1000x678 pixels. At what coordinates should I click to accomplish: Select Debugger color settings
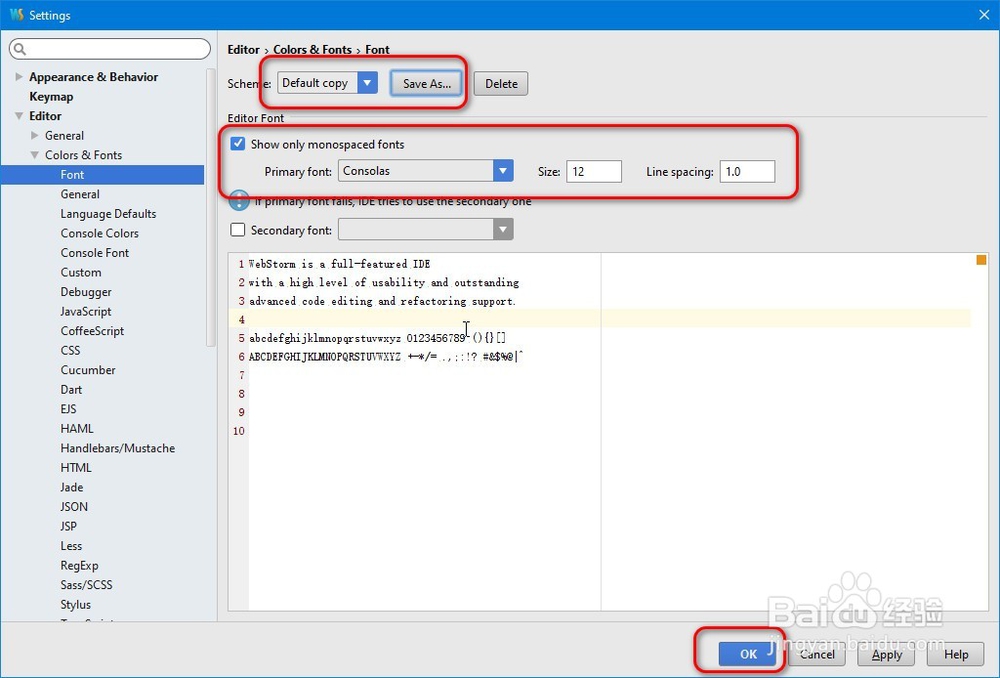point(86,292)
